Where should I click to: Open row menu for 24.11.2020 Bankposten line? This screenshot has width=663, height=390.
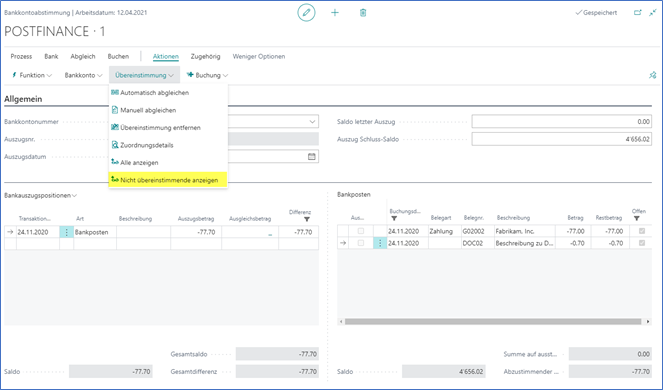(66, 232)
